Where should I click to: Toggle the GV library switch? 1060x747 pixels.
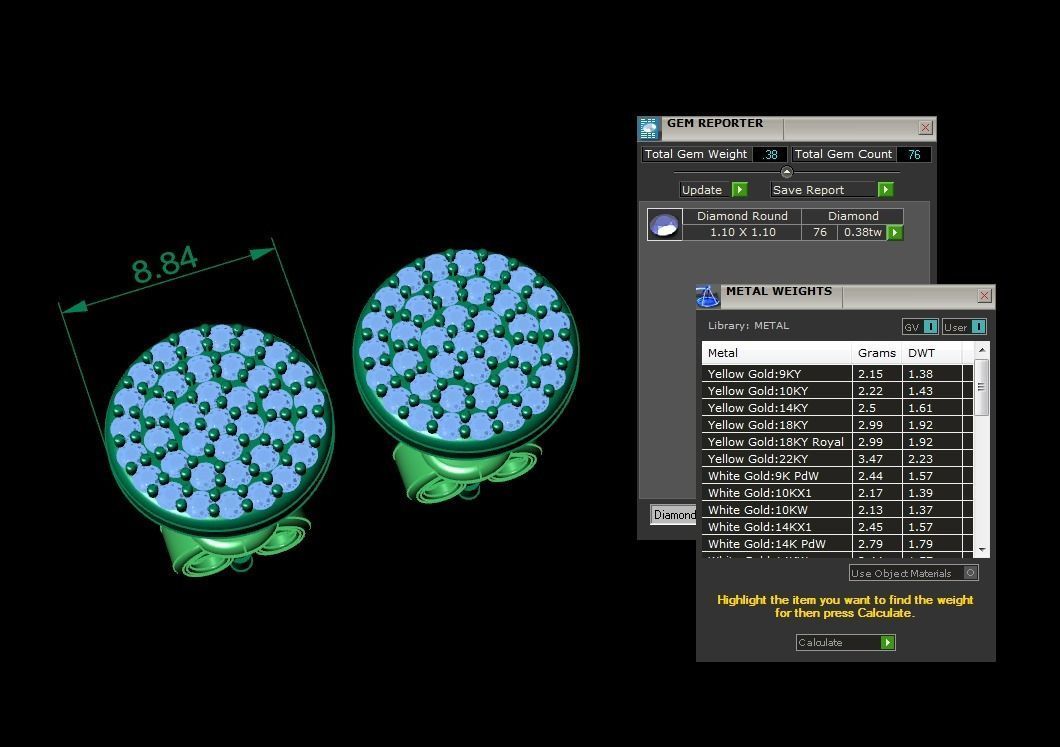pyautogui.click(x=930, y=327)
